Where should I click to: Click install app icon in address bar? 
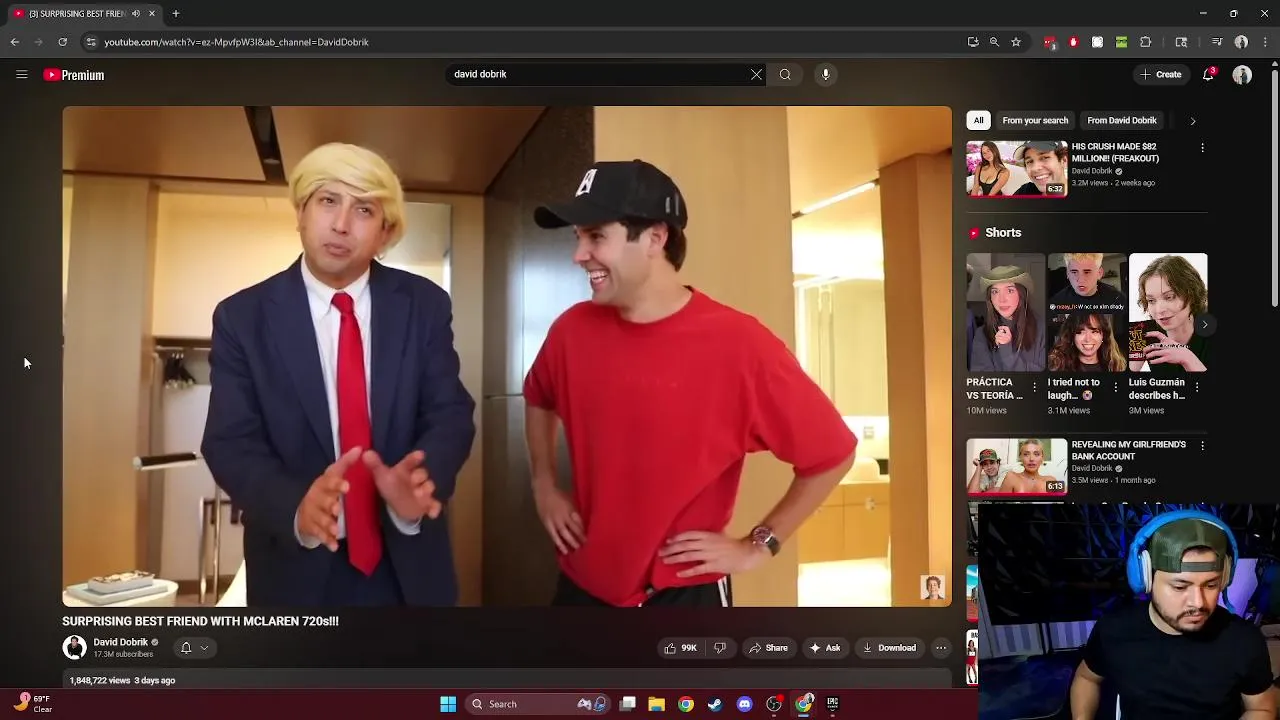[973, 42]
